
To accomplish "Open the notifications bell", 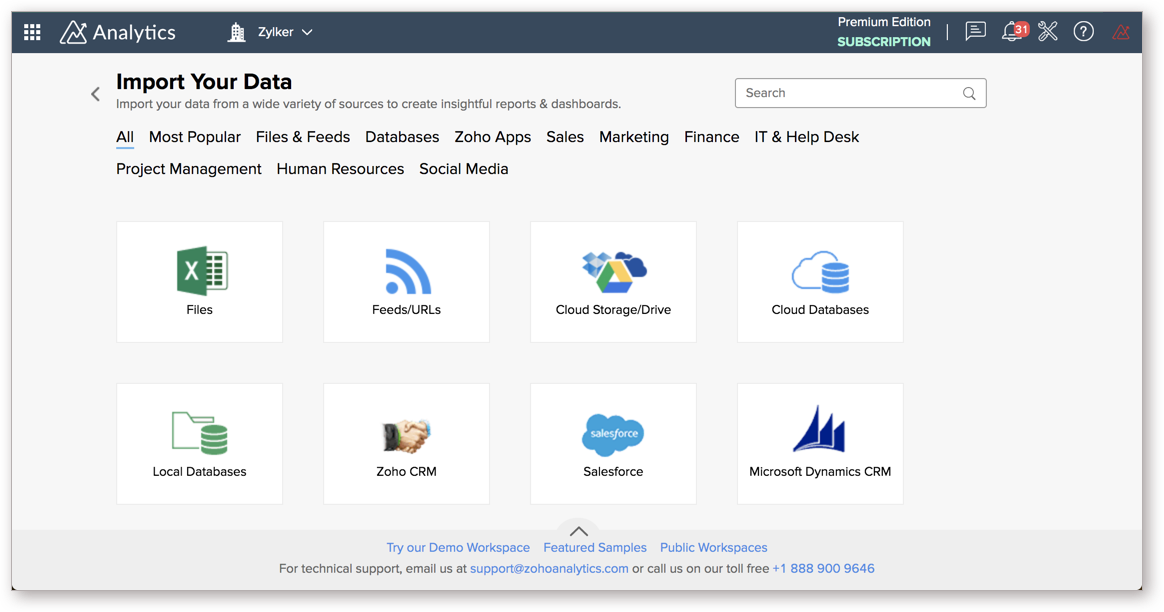I will tap(1014, 31).
